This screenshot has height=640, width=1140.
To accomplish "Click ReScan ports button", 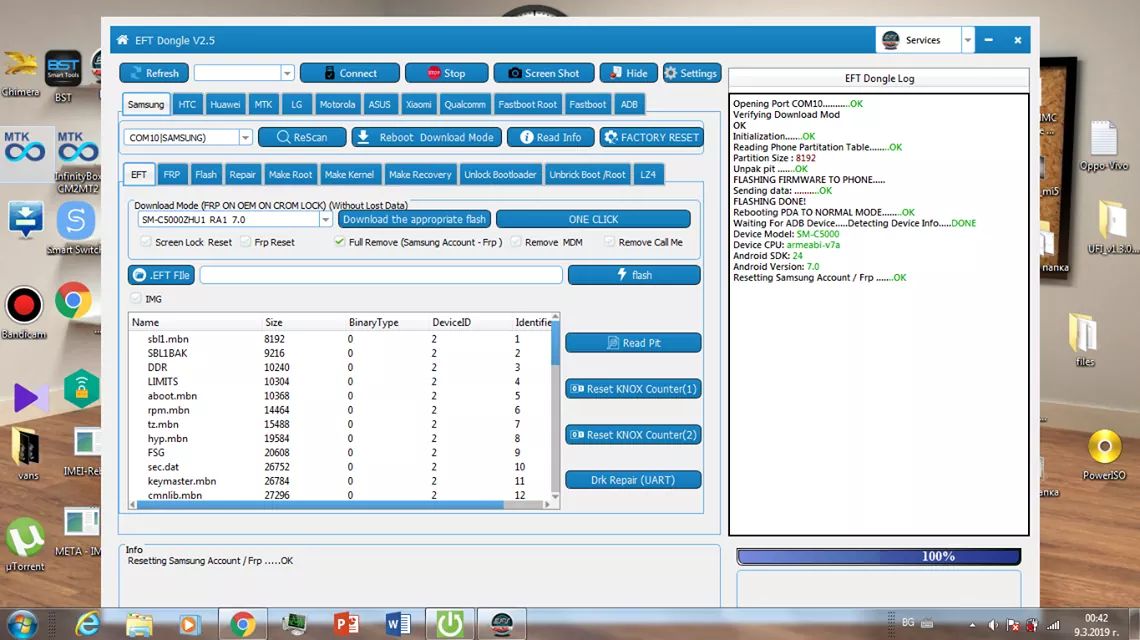I will pyautogui.click(x=302, y=137).
